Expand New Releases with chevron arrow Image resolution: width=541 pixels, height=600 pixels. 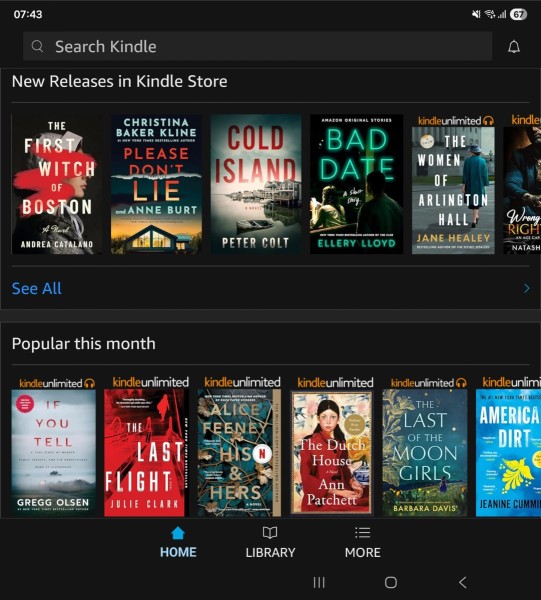tap(526, 288)
